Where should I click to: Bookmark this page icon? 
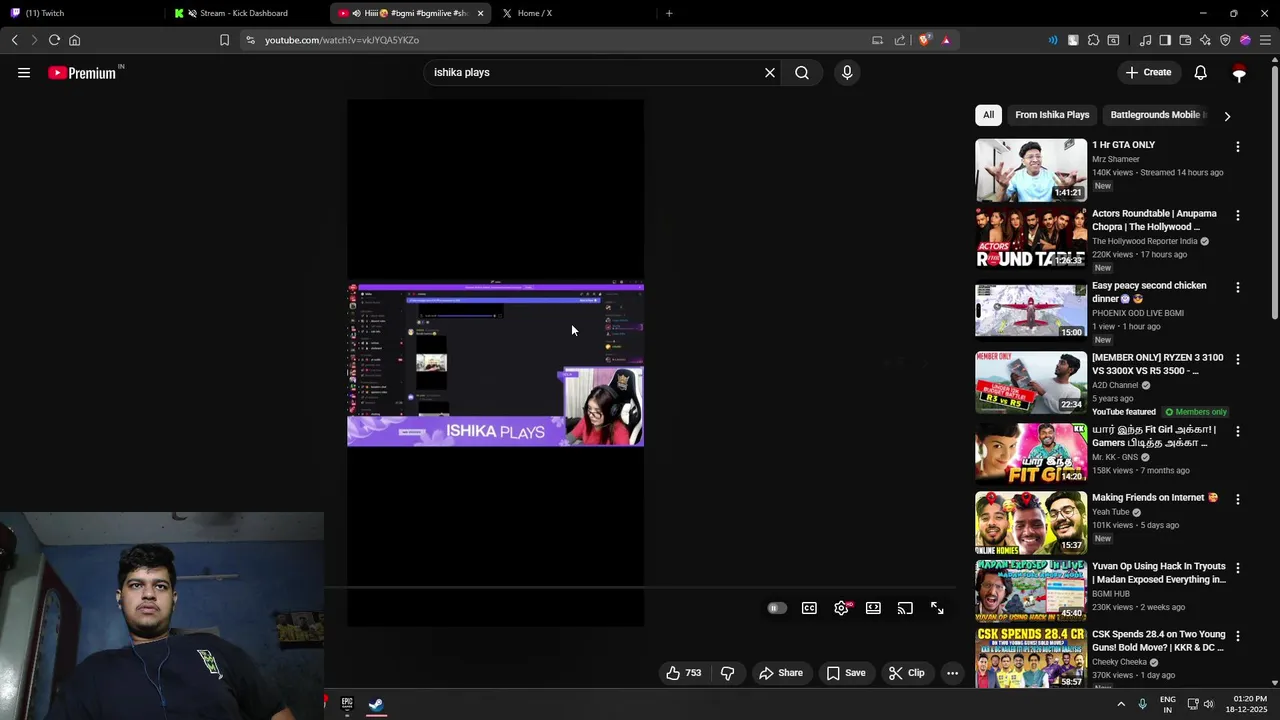click(x=224, y=40)
